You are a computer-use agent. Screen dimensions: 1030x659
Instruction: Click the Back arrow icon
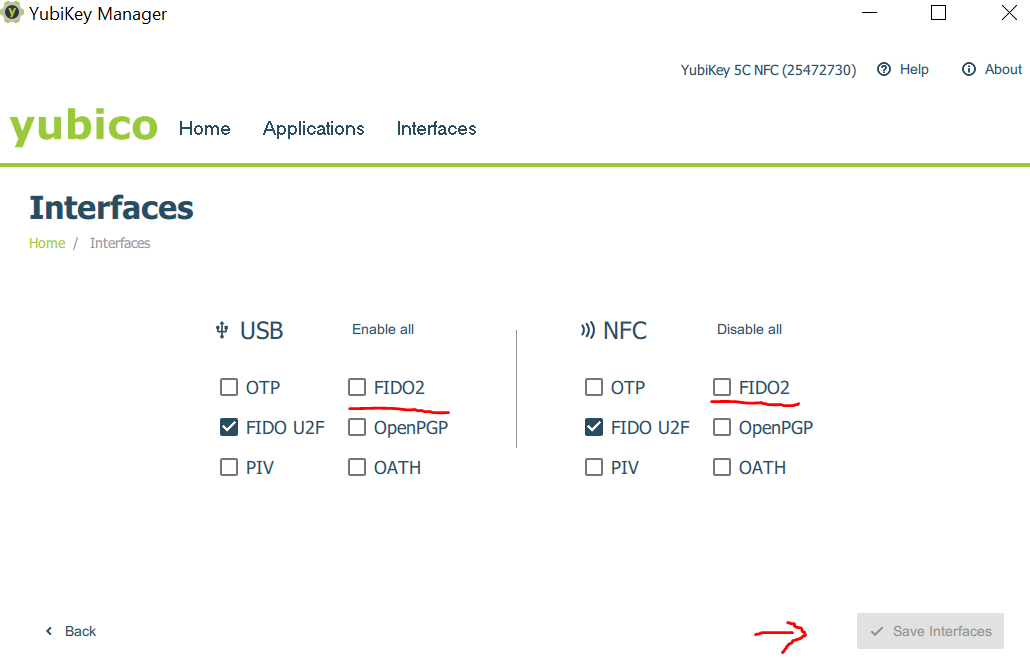49,631
